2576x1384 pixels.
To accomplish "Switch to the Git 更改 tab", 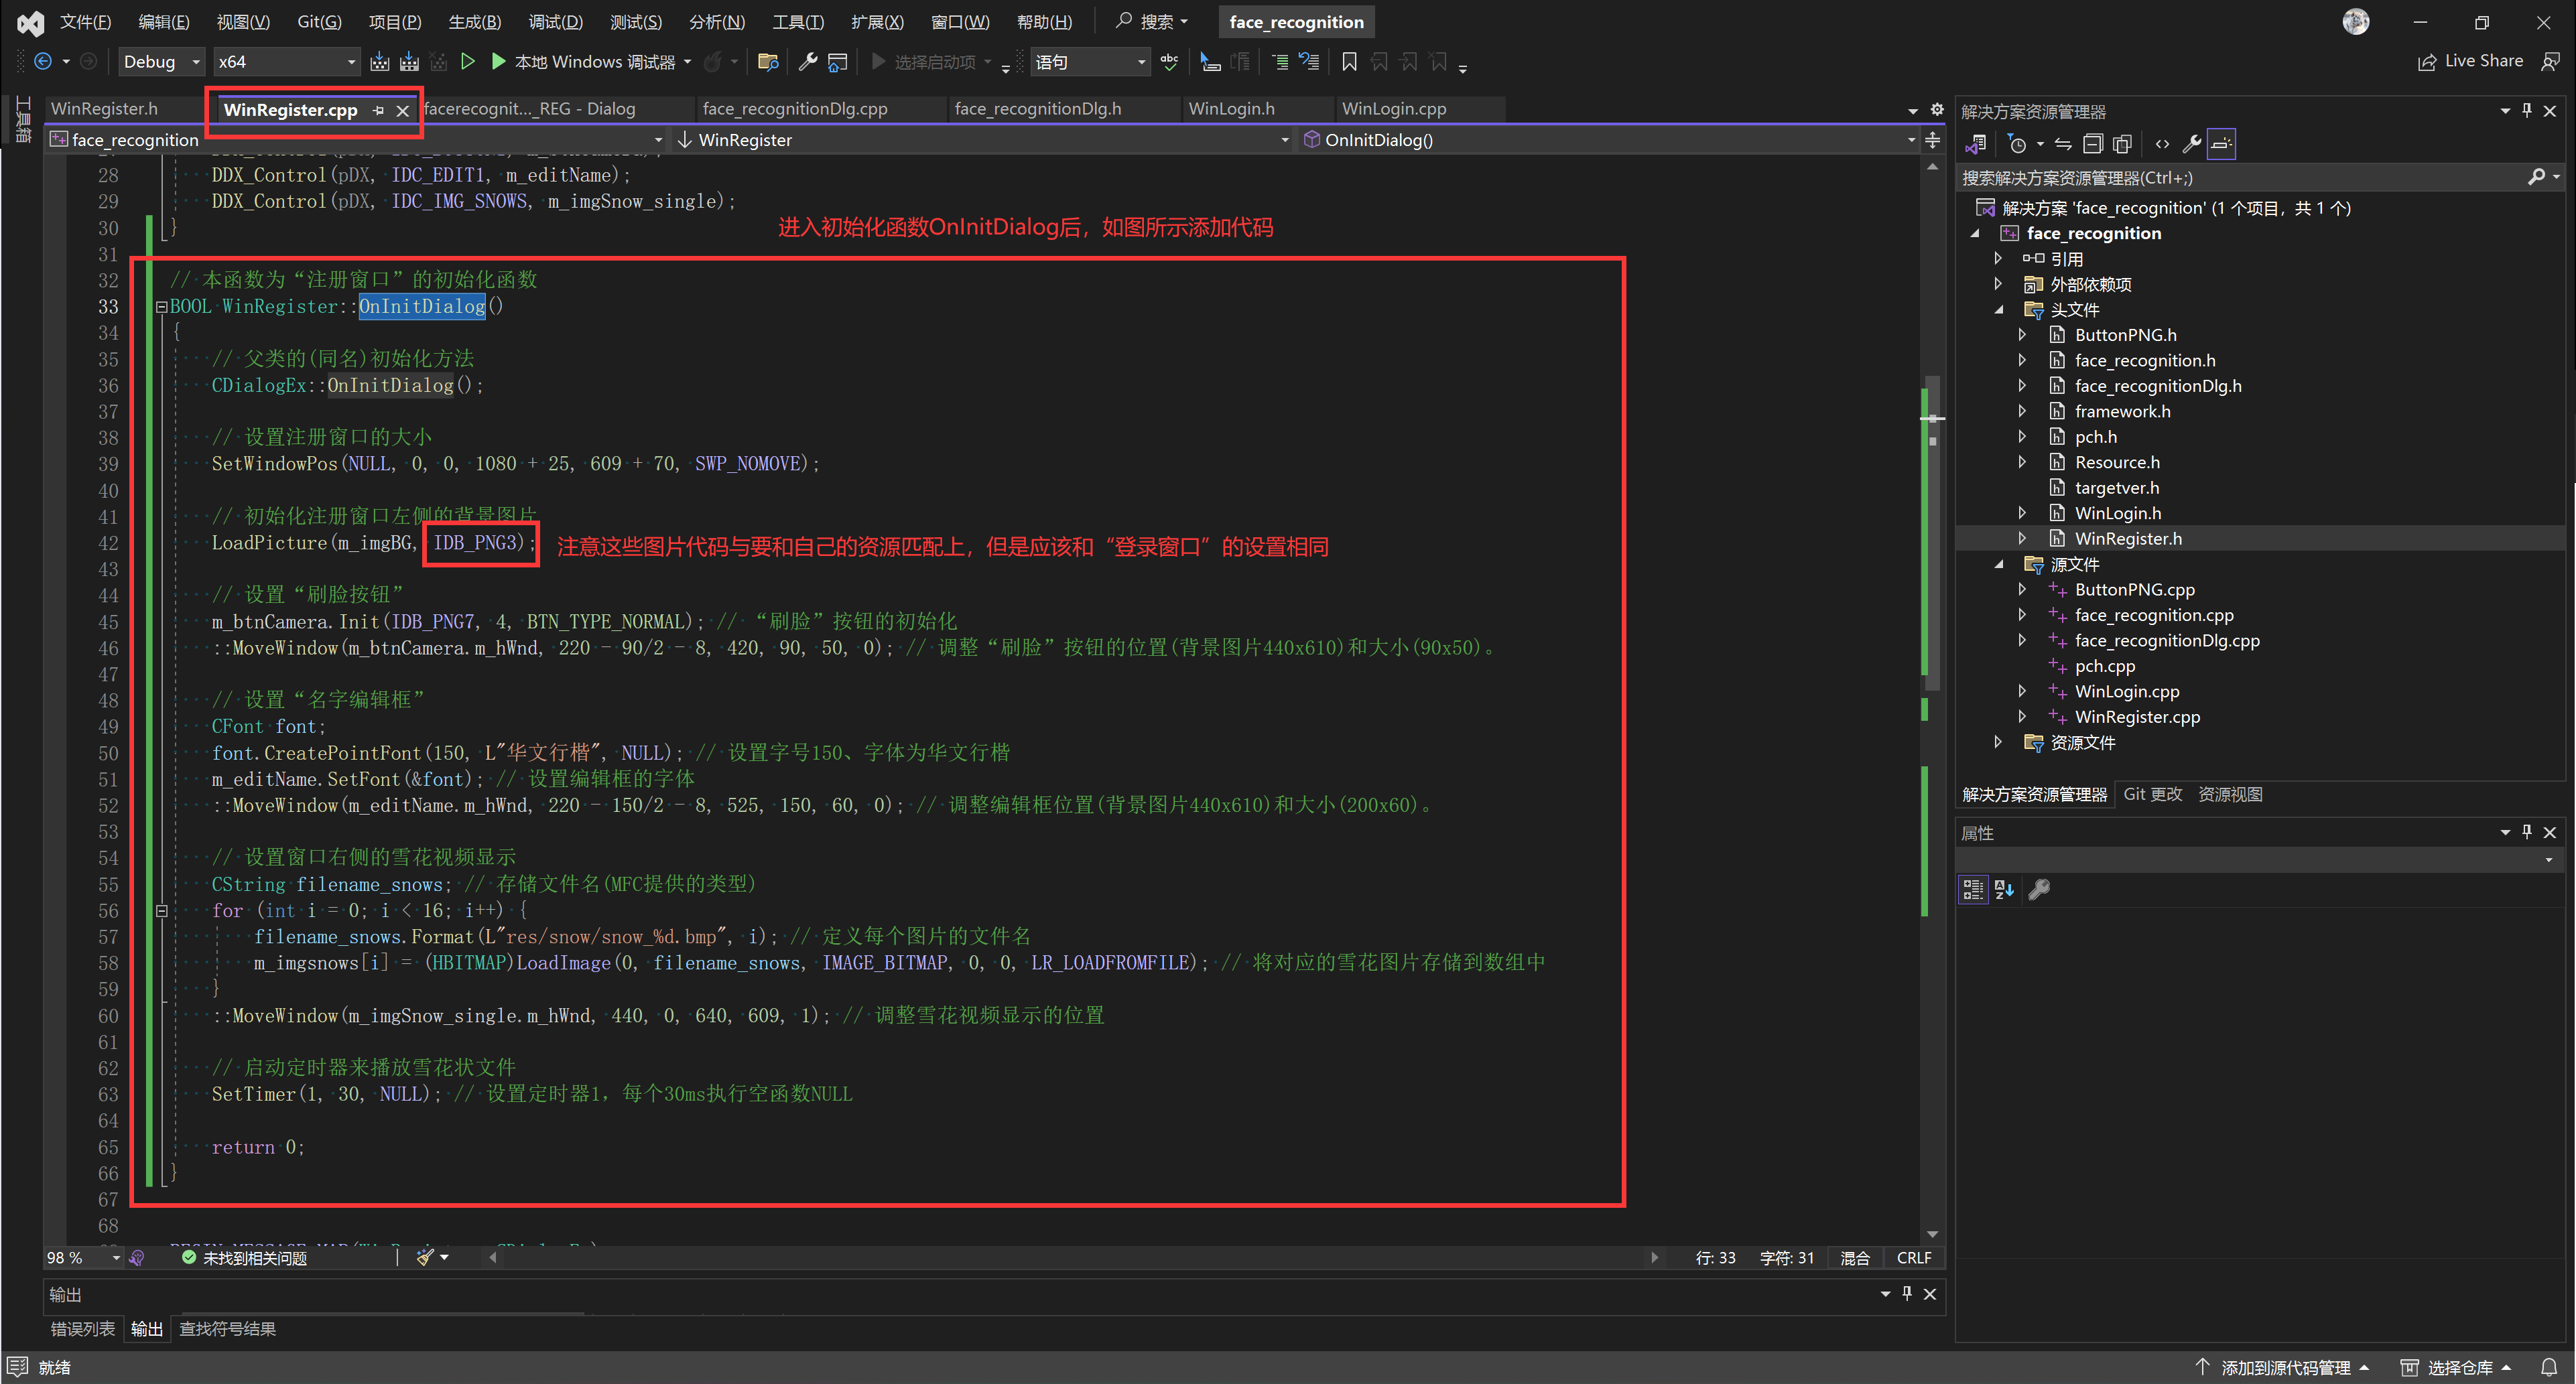I will [x=2152, y=794].
